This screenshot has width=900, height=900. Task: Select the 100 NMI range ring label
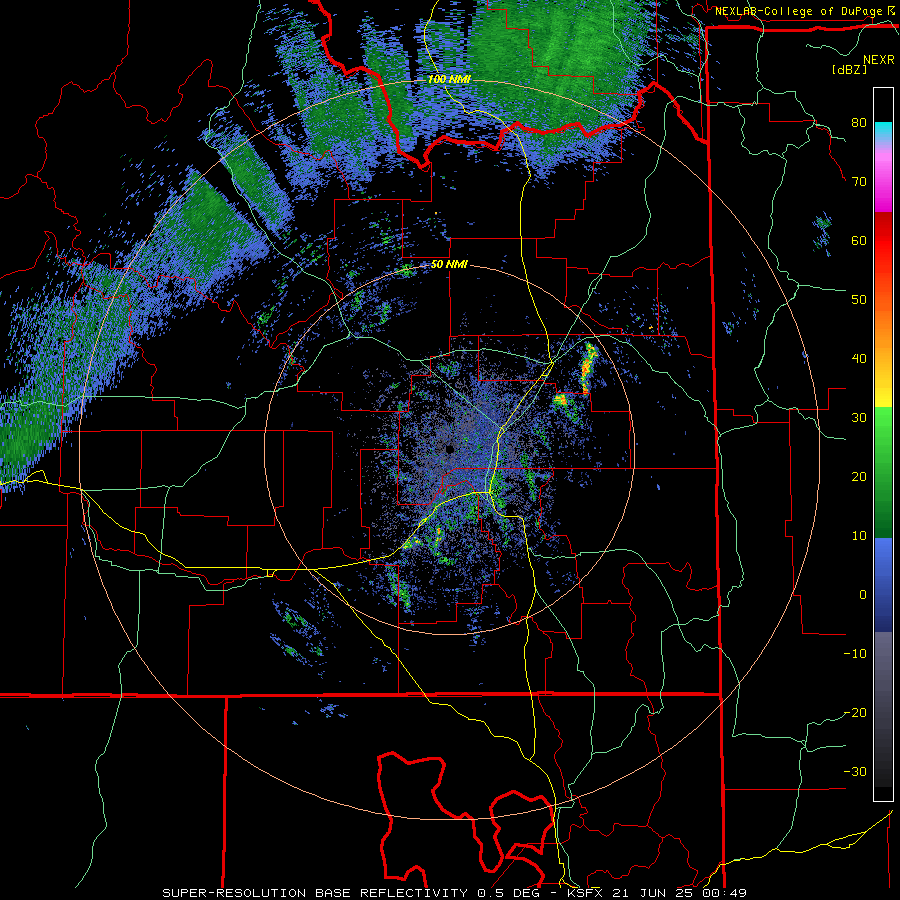449,79
